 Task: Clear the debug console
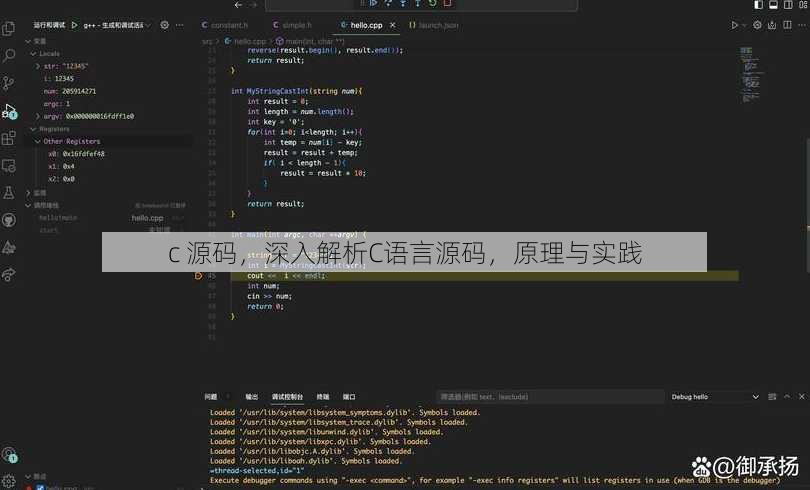[772, 397]
